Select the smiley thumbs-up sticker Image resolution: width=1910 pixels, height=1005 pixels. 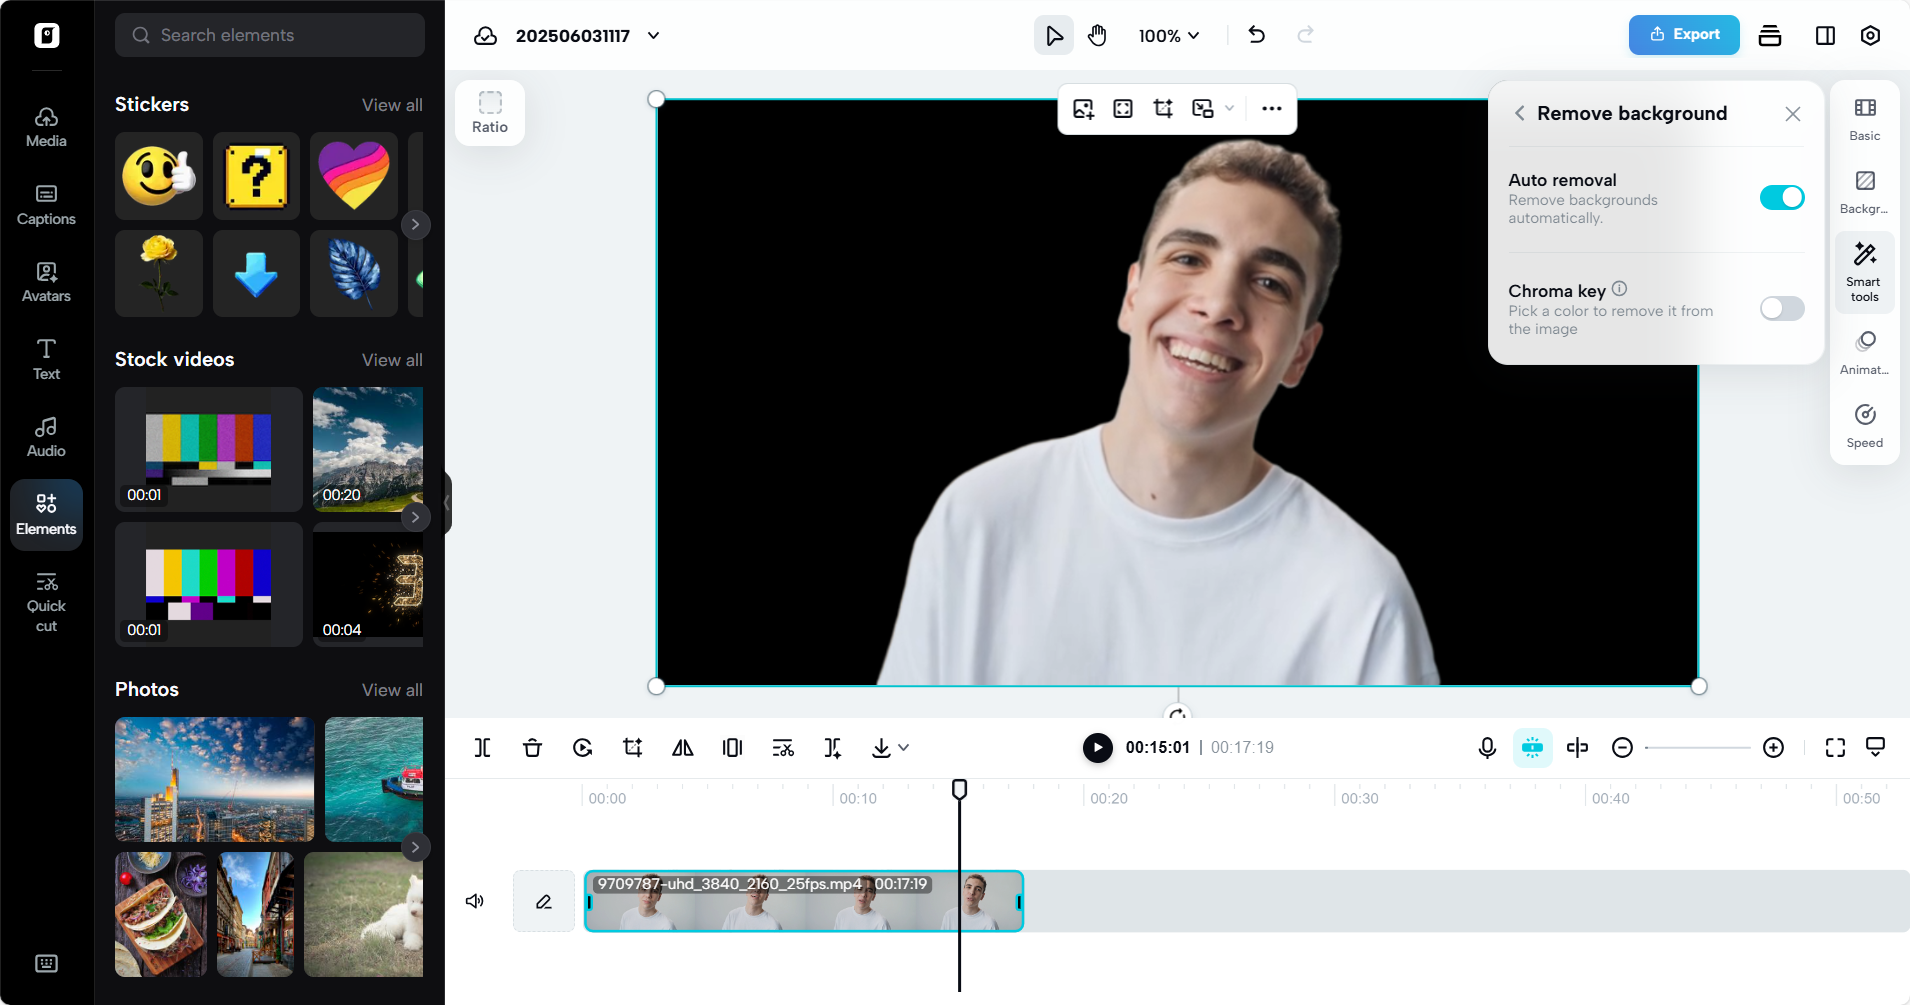pyautogui.click(x=158, y=176)
